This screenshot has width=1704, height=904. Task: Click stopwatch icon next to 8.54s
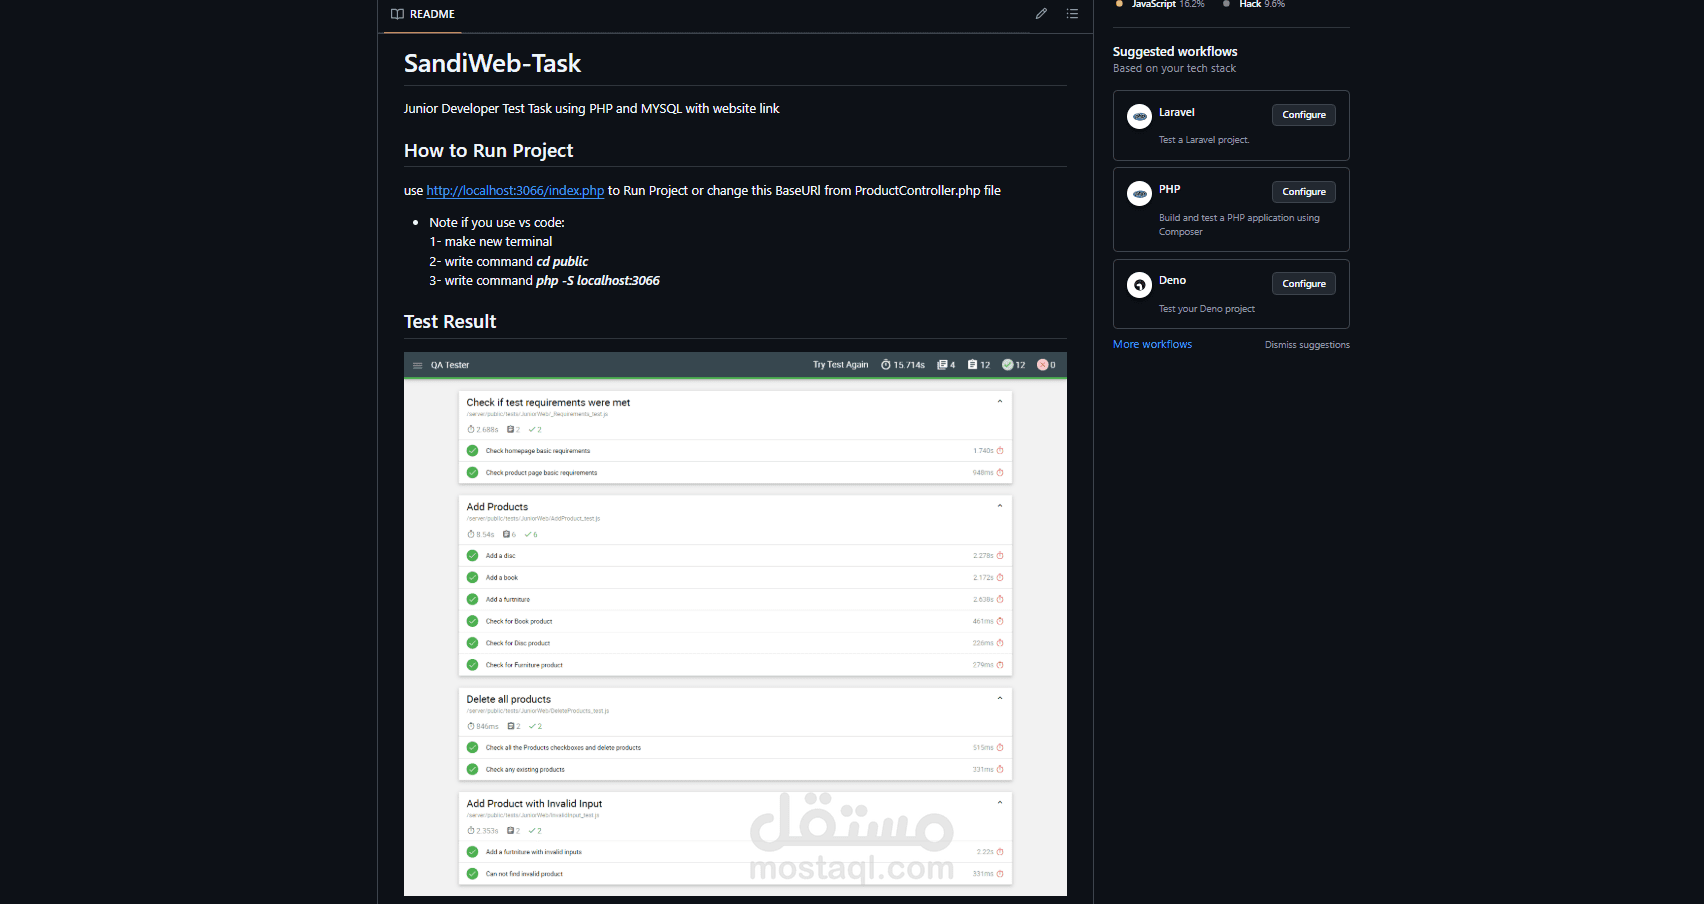pyautogui.click(x=471, y=534)
